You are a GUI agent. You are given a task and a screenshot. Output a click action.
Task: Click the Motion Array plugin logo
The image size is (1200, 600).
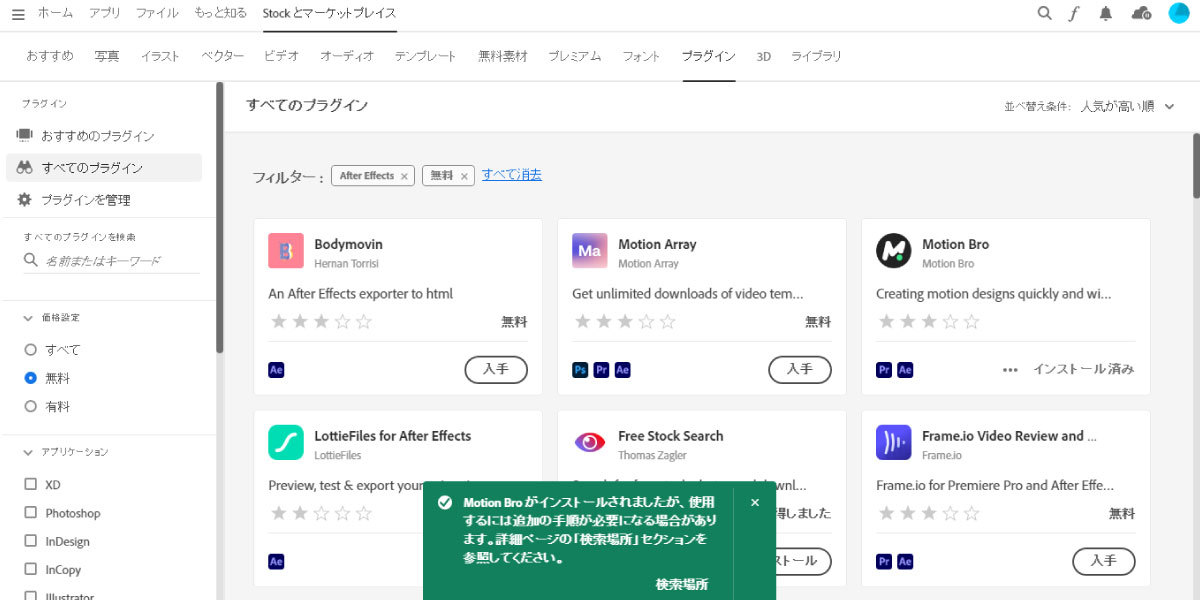pyautogui.click(x=590, y=251)
